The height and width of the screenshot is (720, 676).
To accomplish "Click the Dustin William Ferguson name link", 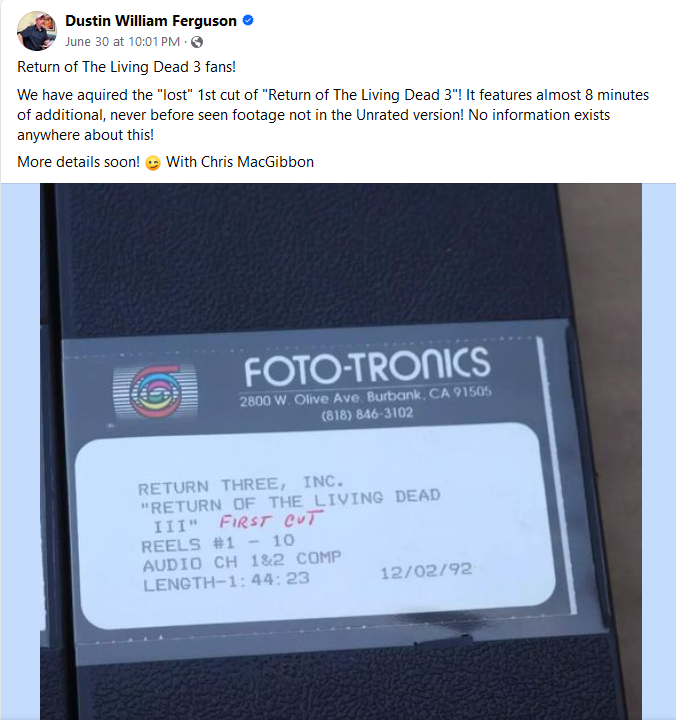I will (x=151, y=21).
